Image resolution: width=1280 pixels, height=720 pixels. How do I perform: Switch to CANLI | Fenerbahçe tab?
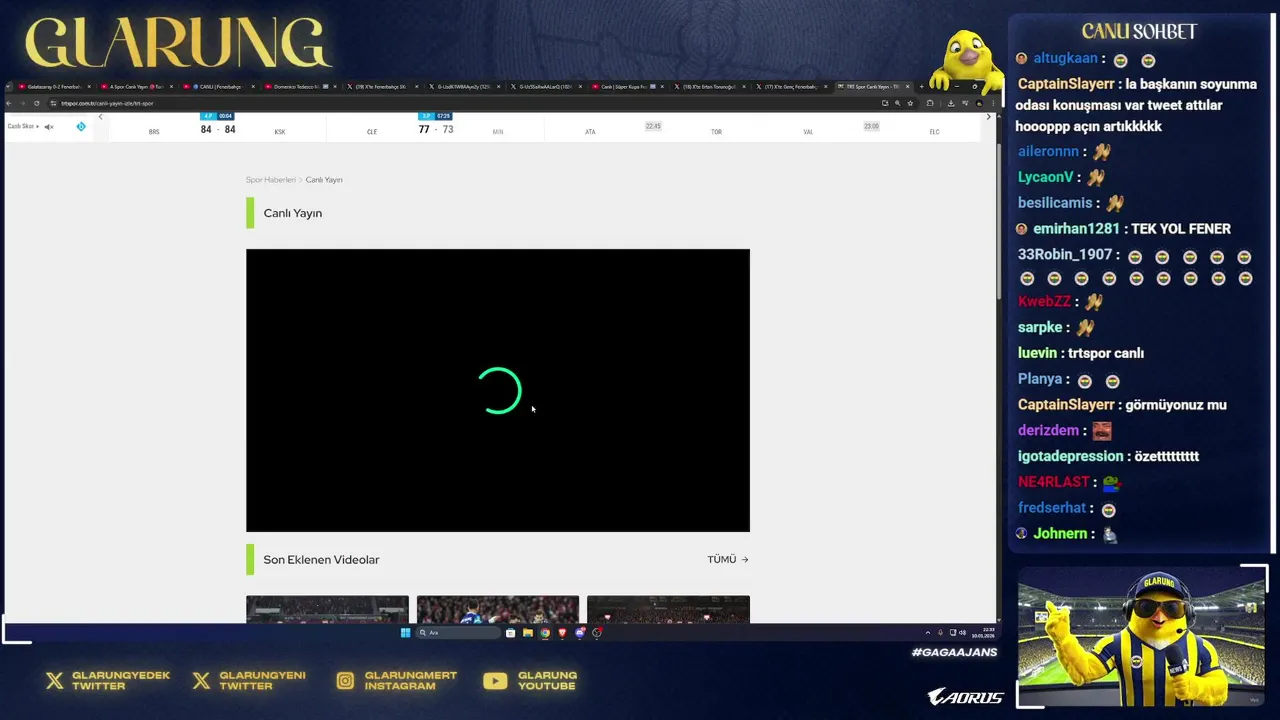218,87
